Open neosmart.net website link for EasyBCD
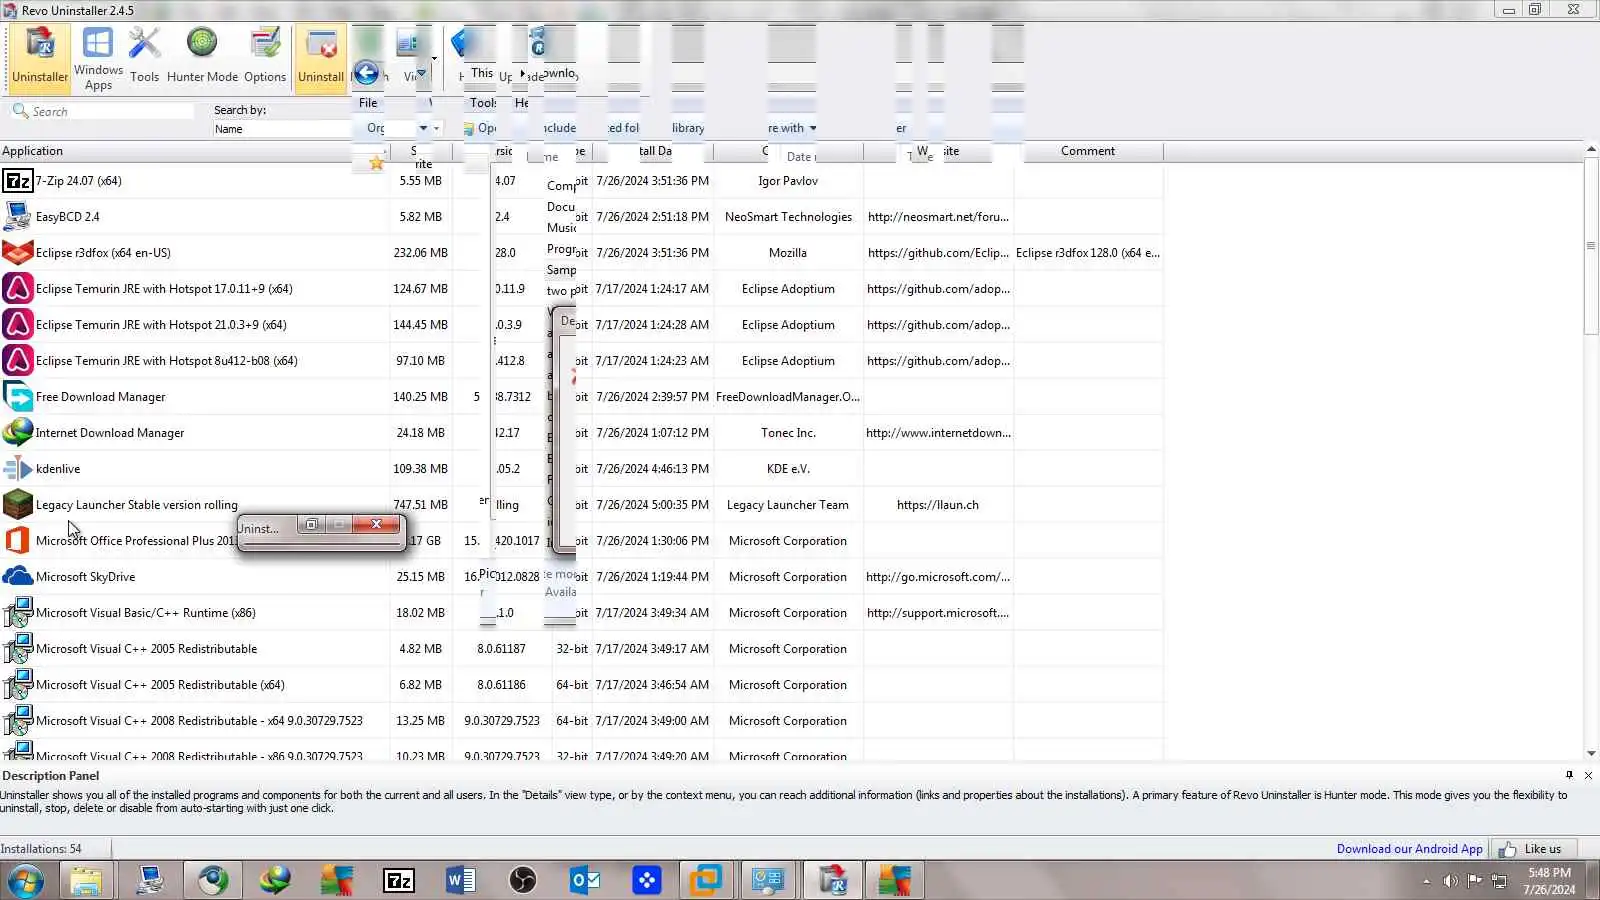 coord(938,217)
